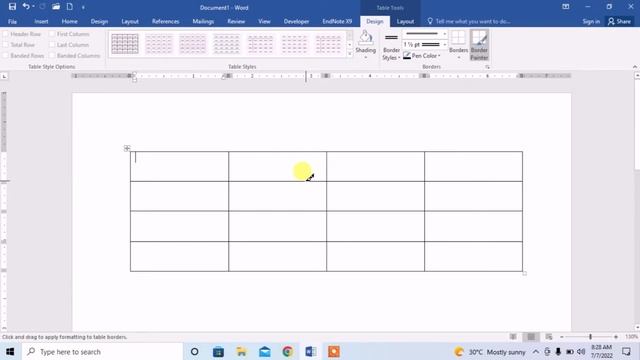The image size is (640, 360).
Task: Click zoom out minus button
Action: pos(562,337)
